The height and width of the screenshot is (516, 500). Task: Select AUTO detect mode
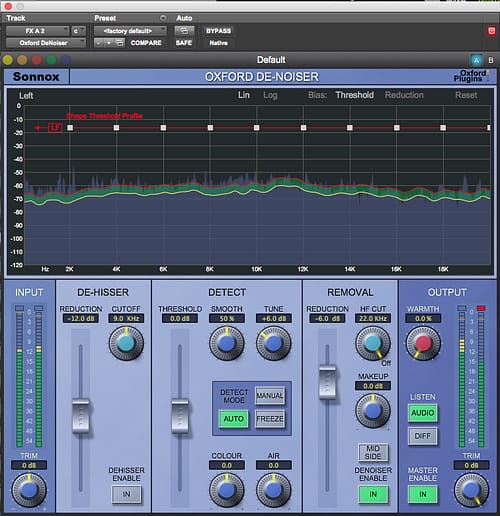[x=233, y=419]
